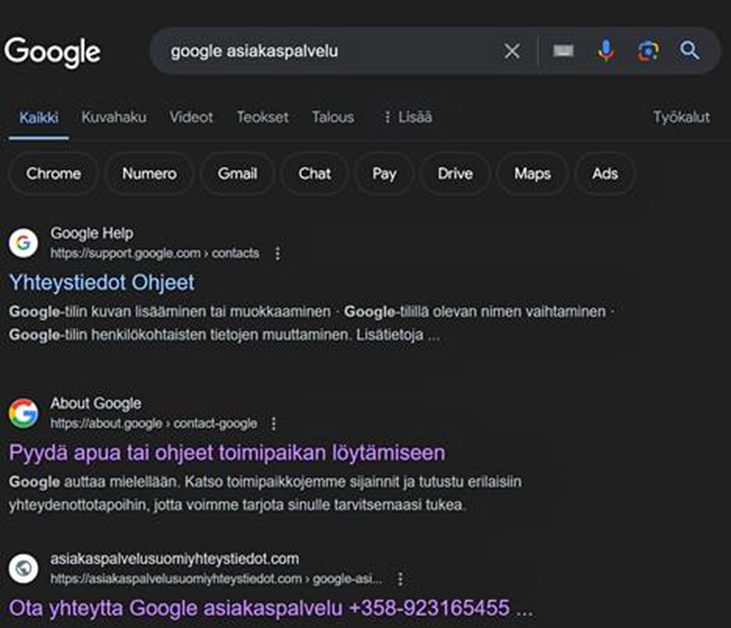
Task: Clear the search box with X icon
Action: click(512, 51)
